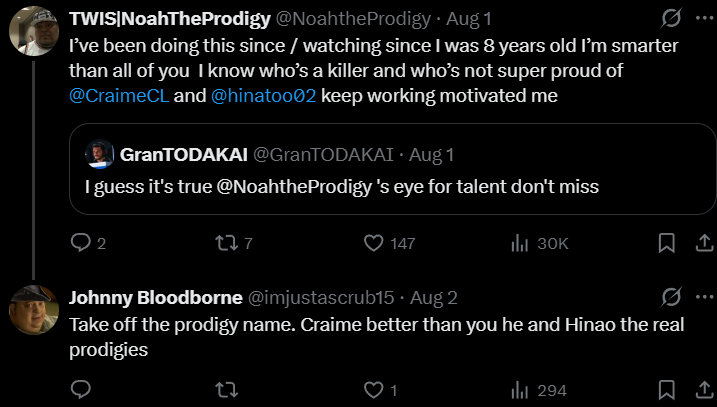Open more options on NoahTheProdigy's tweet
717x407 pixels.
[x=704, y=18]
